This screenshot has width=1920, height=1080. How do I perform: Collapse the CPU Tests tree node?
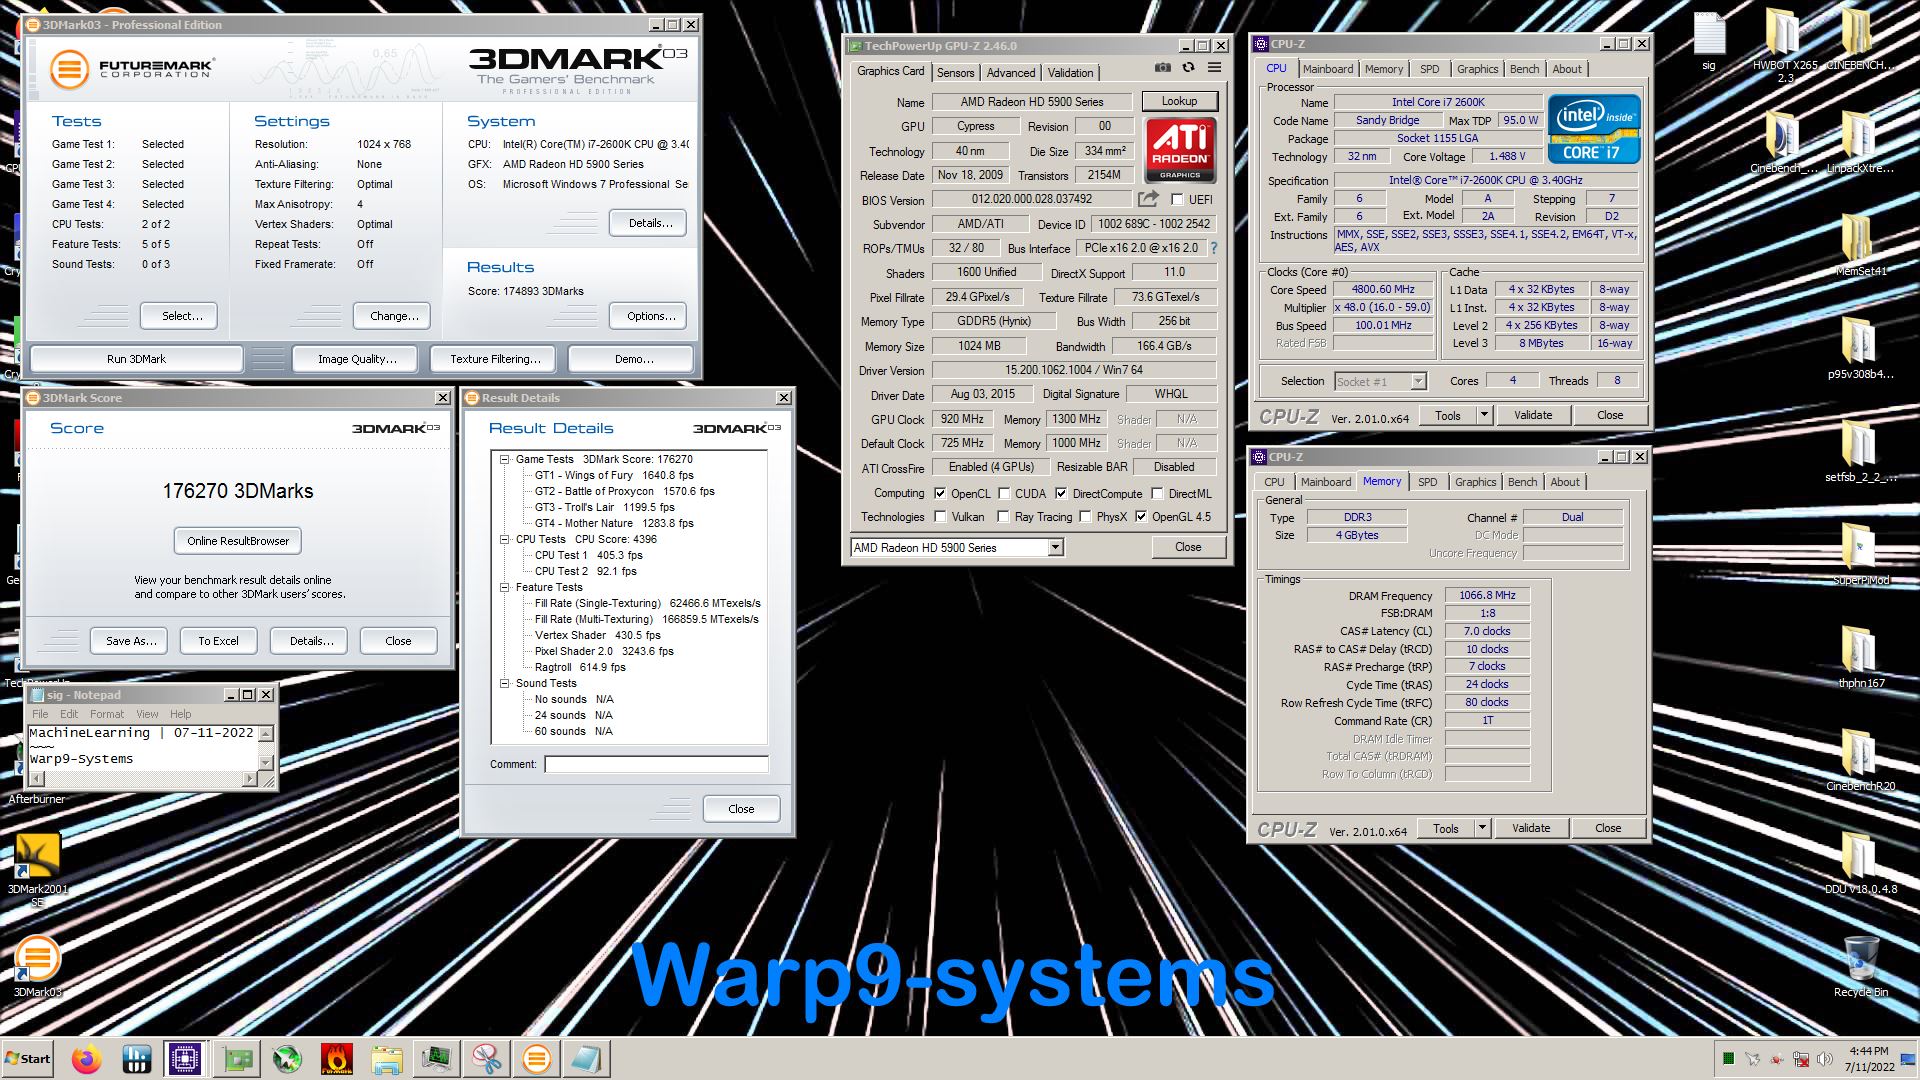coord(505,539)
